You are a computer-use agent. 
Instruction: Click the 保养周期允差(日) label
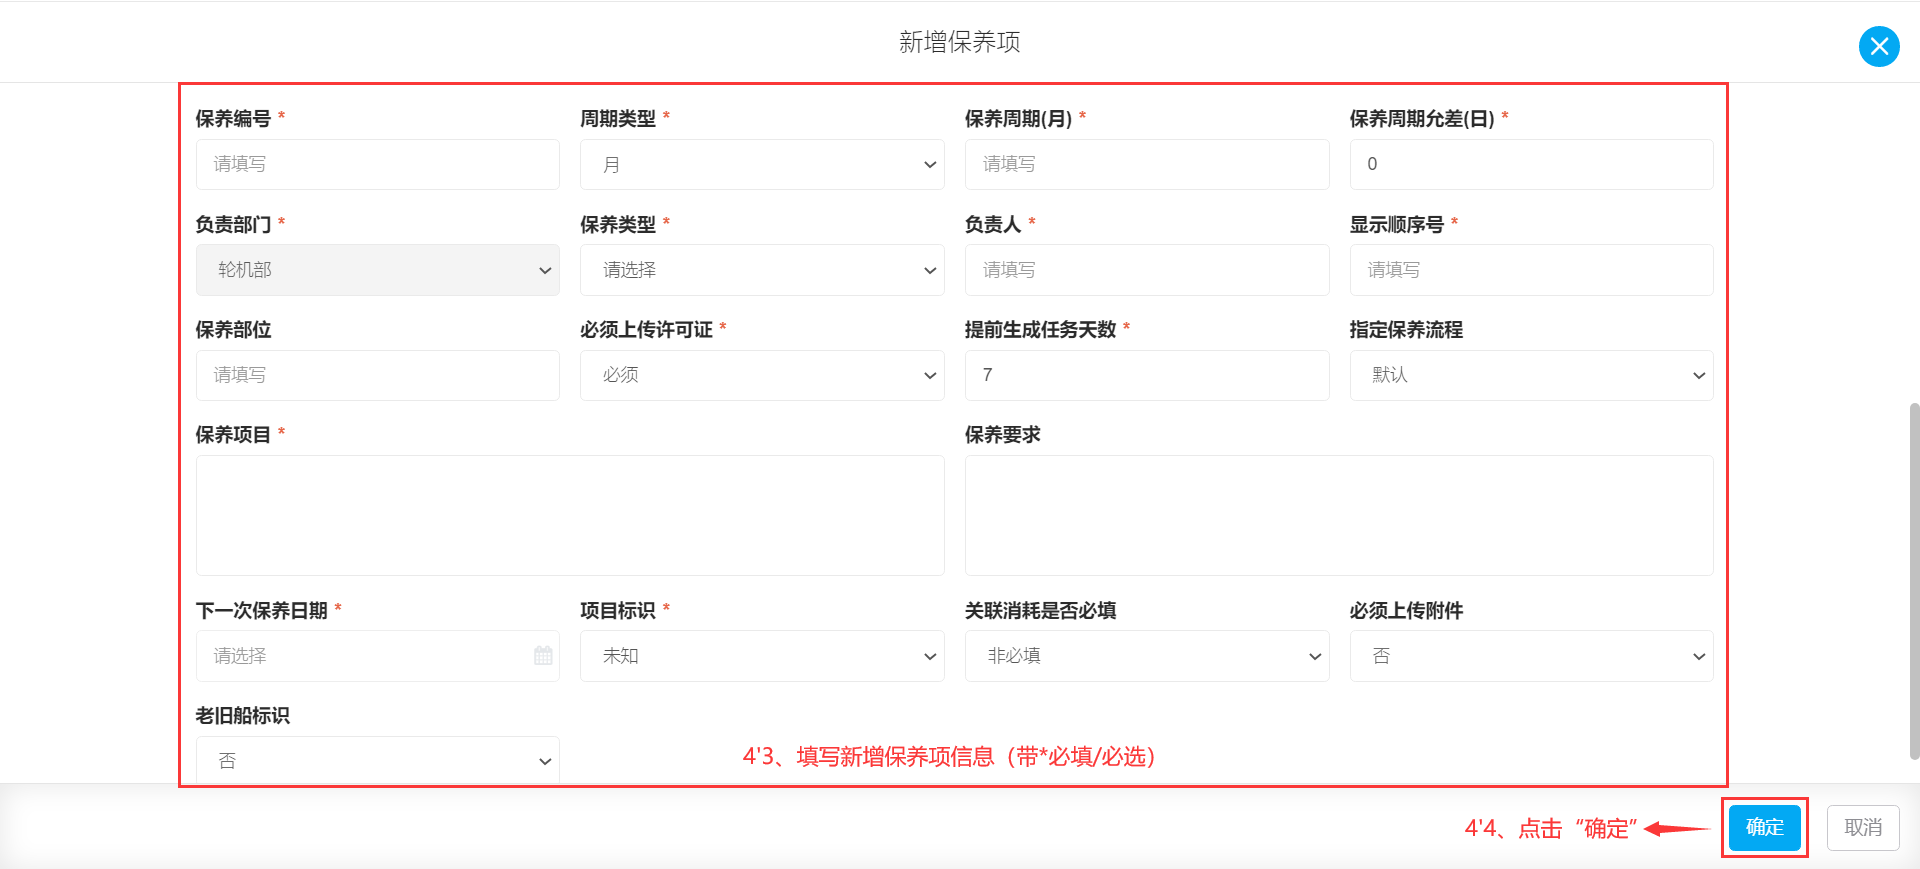coord(1422,119)
